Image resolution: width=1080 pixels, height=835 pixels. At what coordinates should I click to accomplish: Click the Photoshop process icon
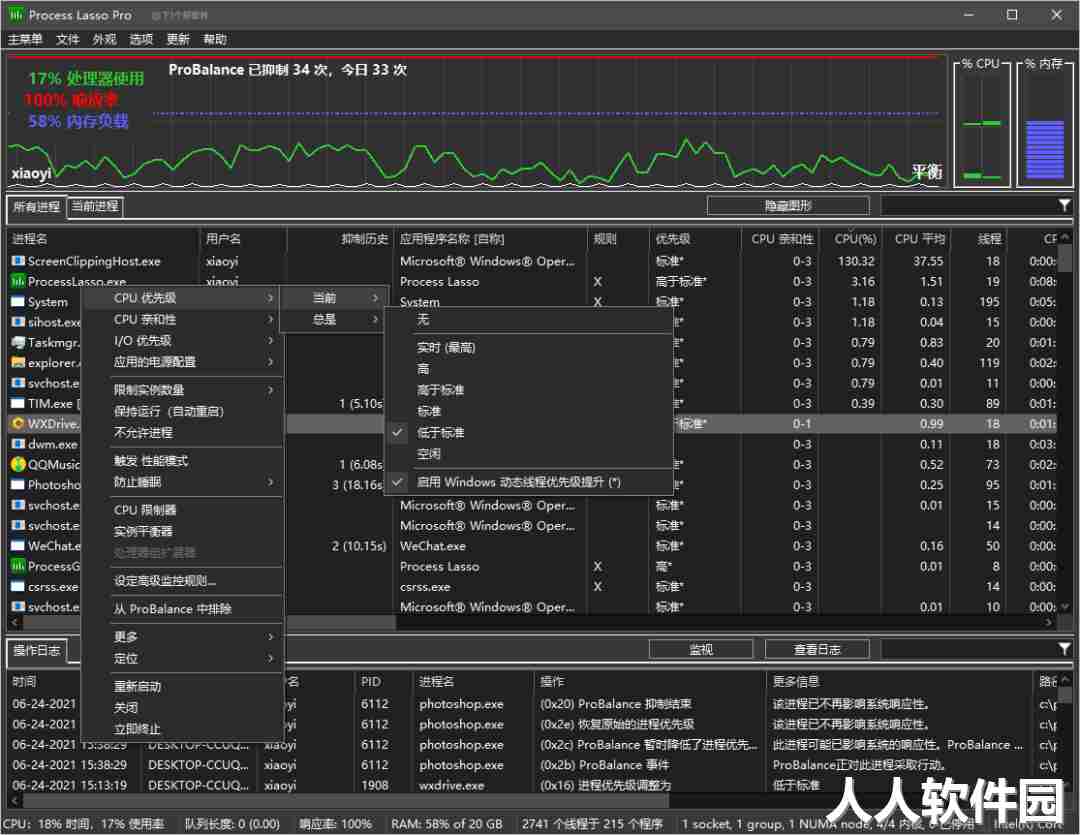pyautogui.click(x=18, y=484)
